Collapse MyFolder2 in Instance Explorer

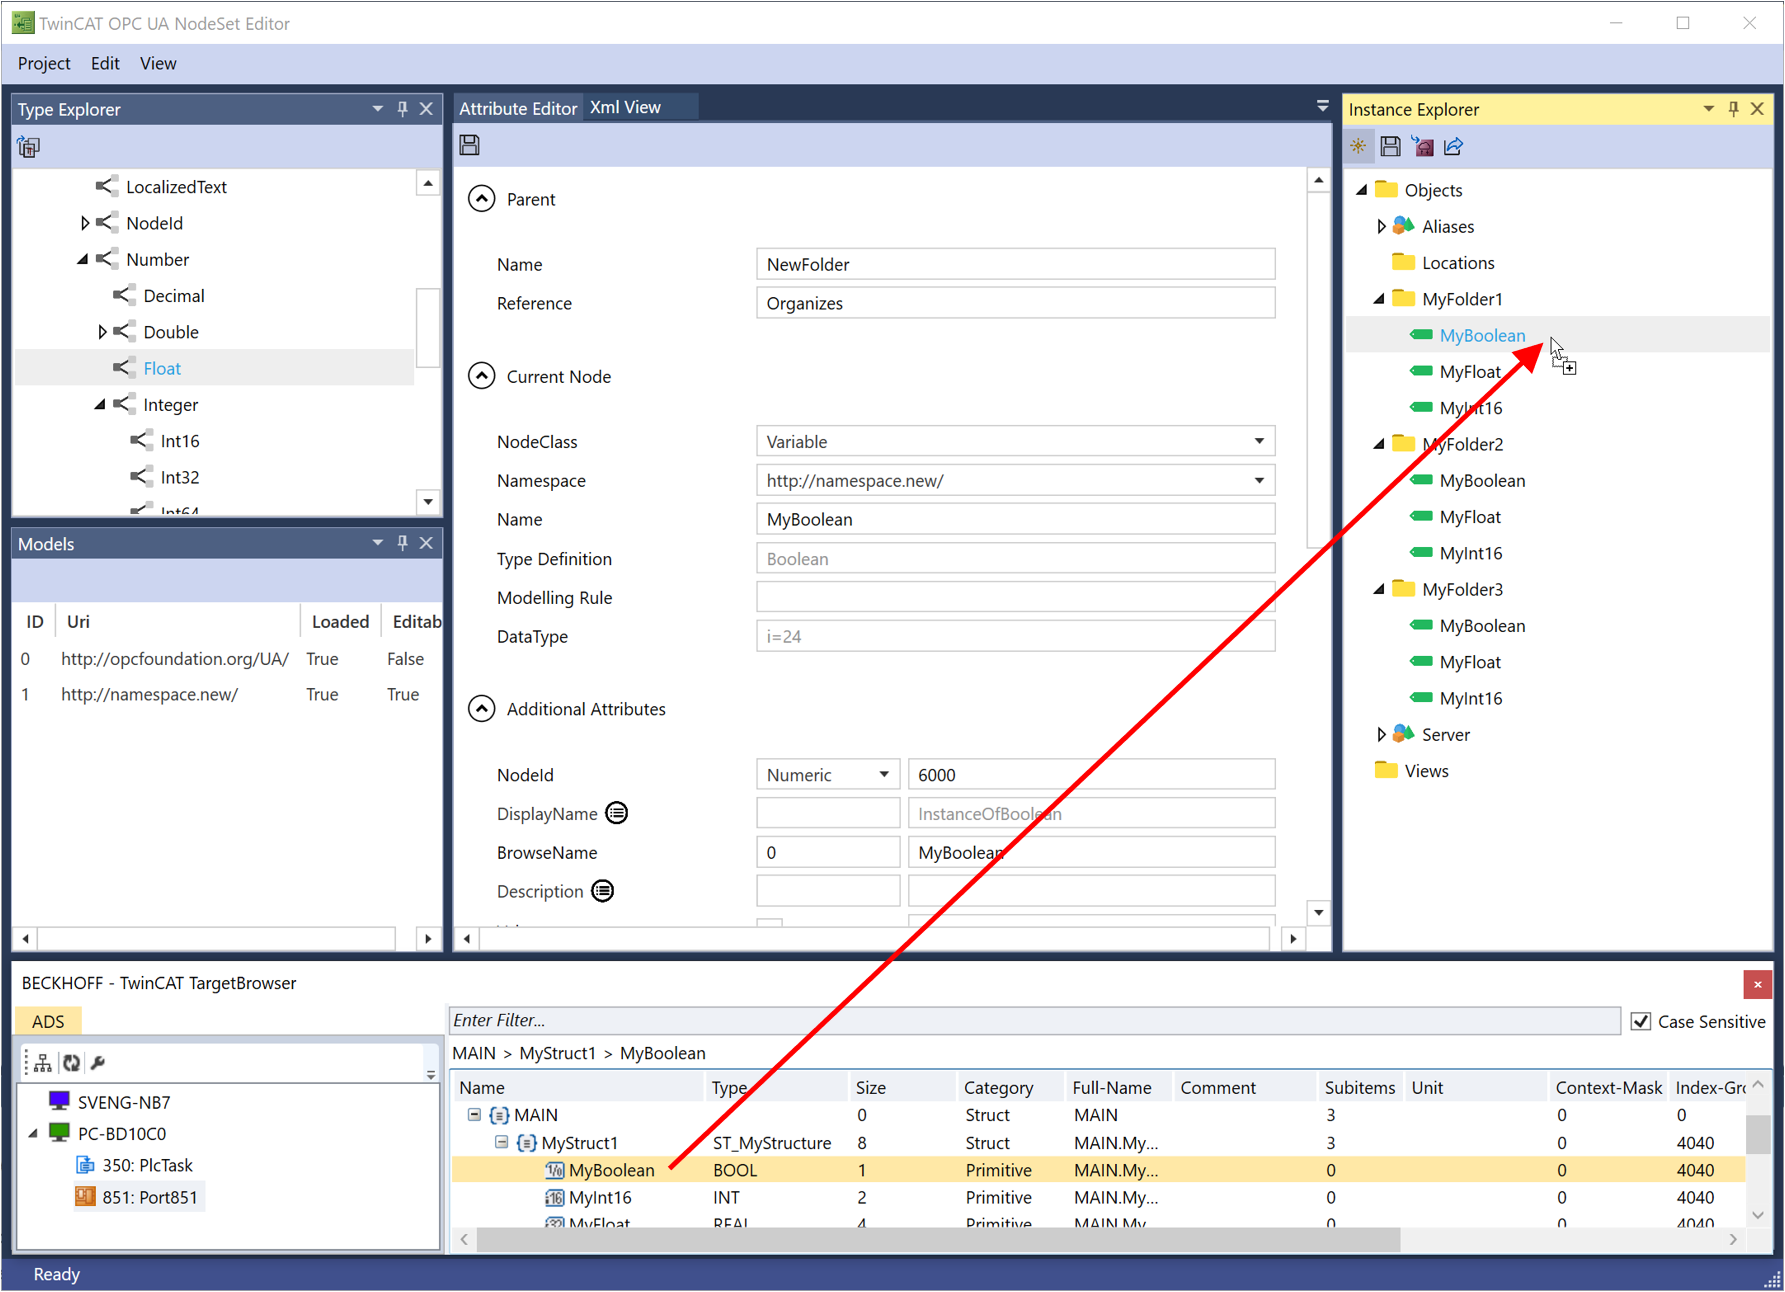(1379, 444)
